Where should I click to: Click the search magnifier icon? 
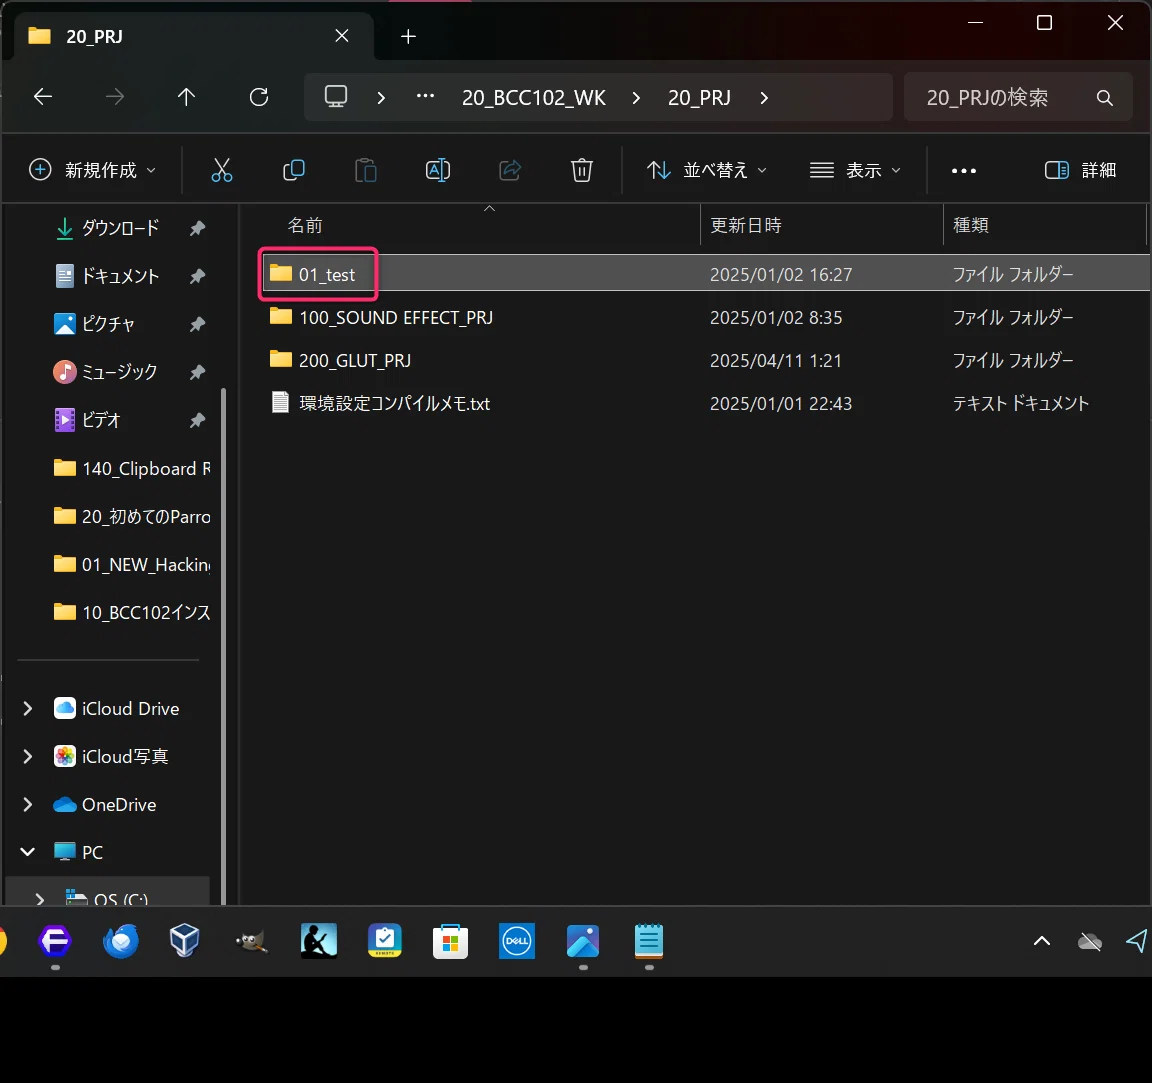1104,98
